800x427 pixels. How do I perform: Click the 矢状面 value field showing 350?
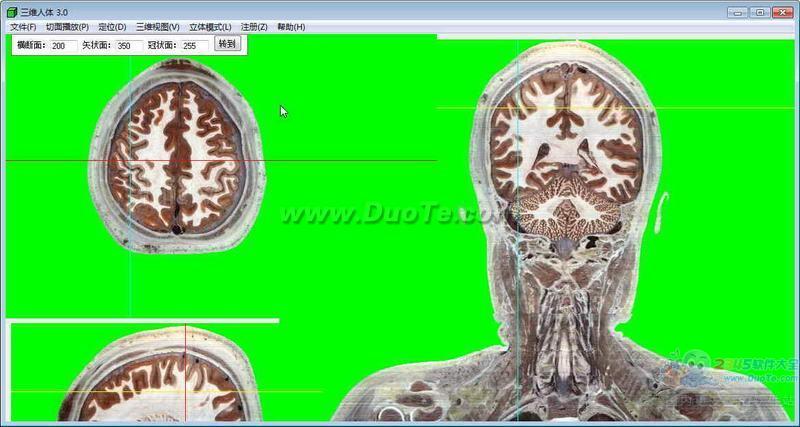tap(129, 45)
